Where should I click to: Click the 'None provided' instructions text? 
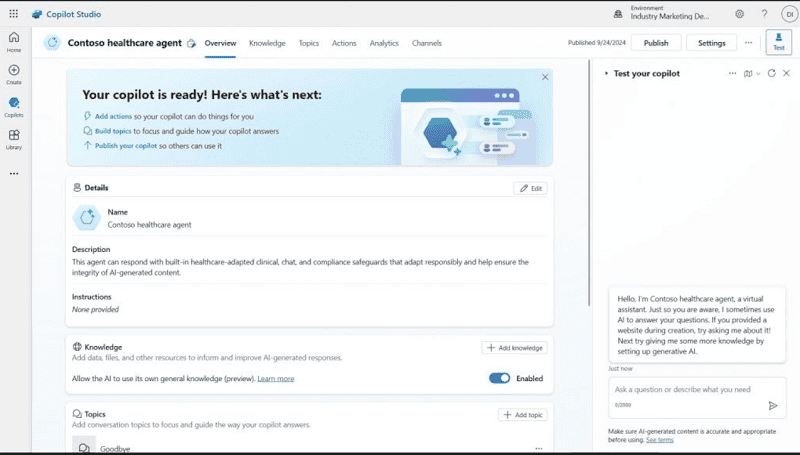click(x=95, y=309)
